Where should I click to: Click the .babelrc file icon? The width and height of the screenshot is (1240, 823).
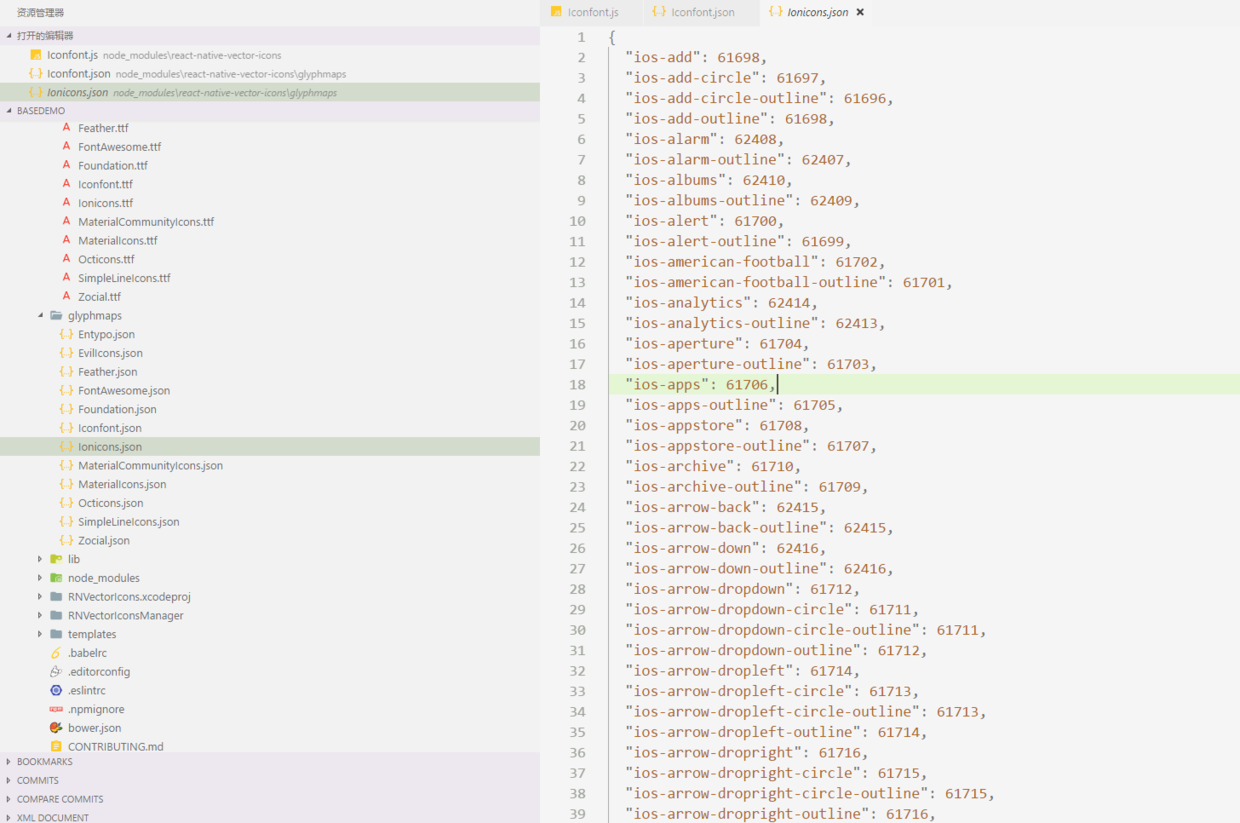click(x=56, y=653)
